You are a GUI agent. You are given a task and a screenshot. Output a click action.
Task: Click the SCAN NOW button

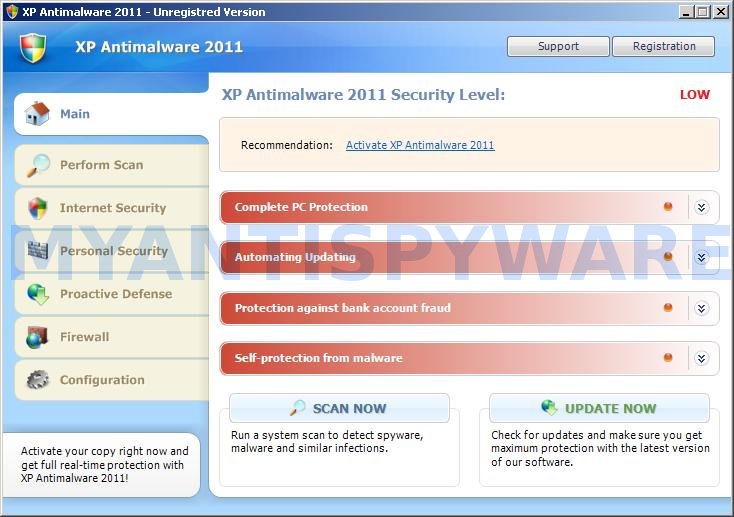(339, 408)
